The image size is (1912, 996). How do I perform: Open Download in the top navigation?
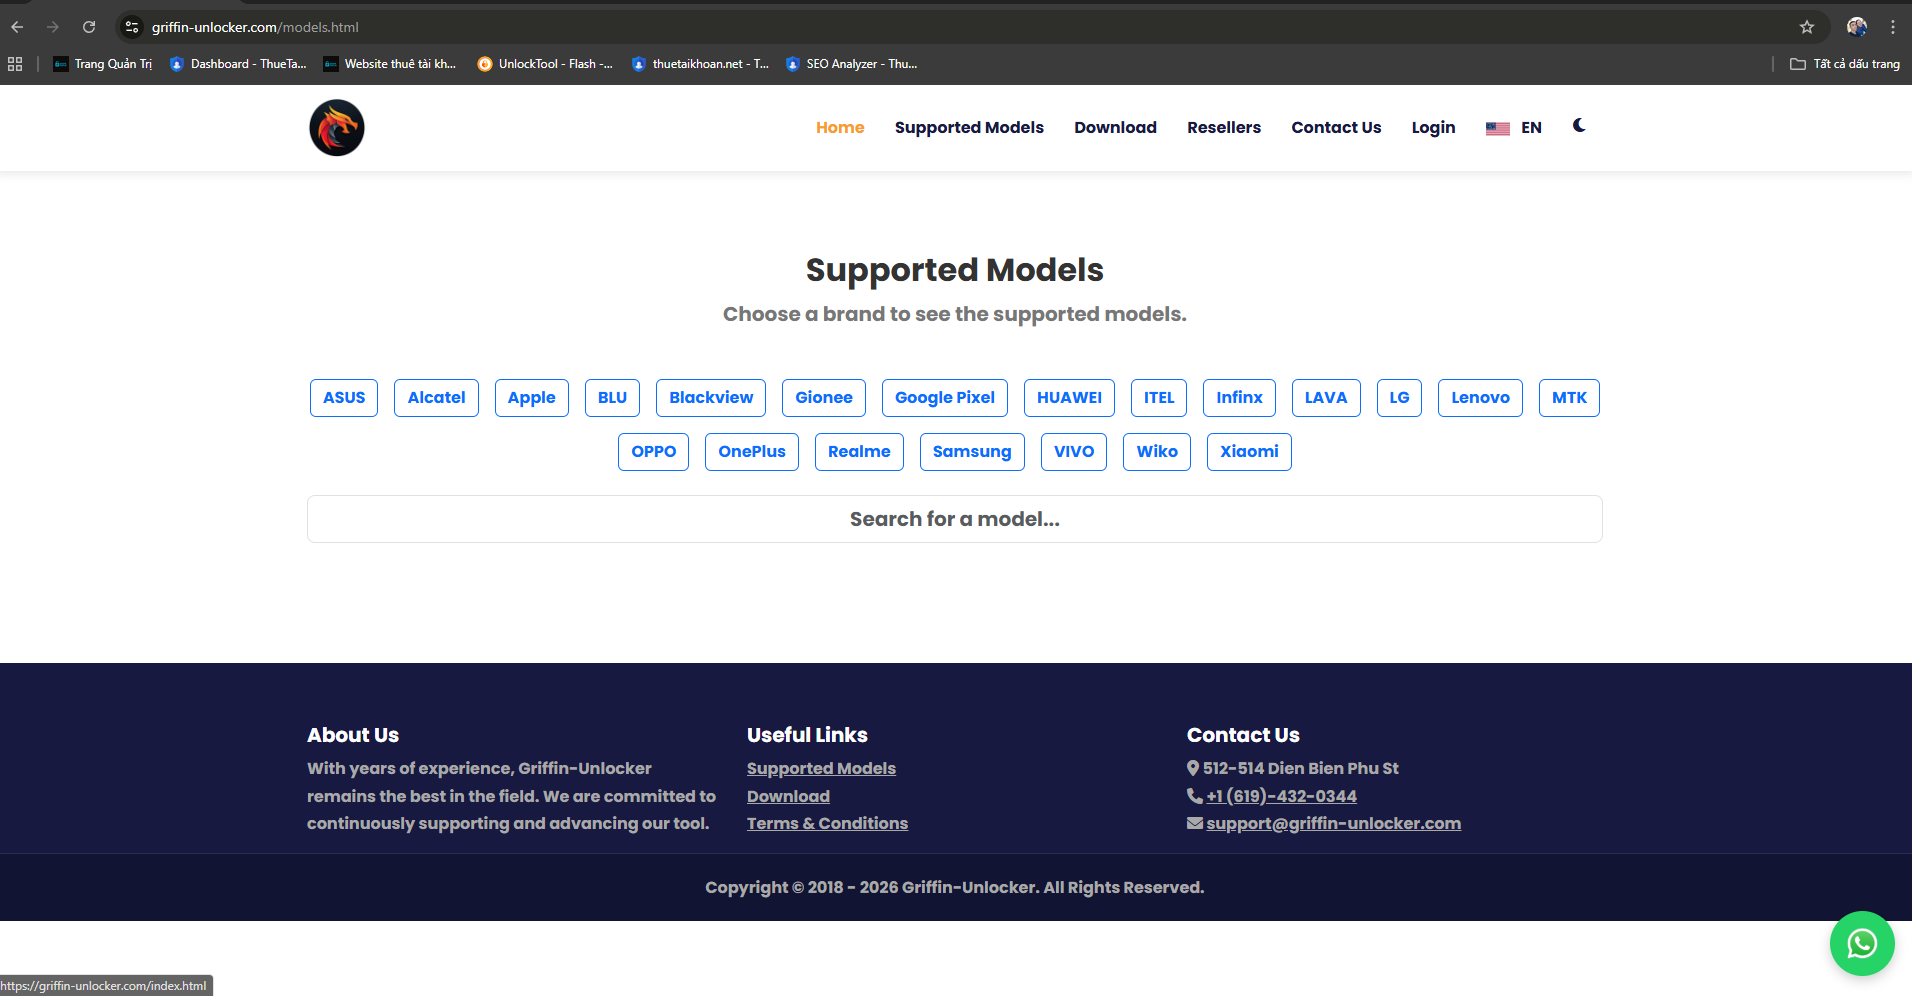click(1115, 128)
